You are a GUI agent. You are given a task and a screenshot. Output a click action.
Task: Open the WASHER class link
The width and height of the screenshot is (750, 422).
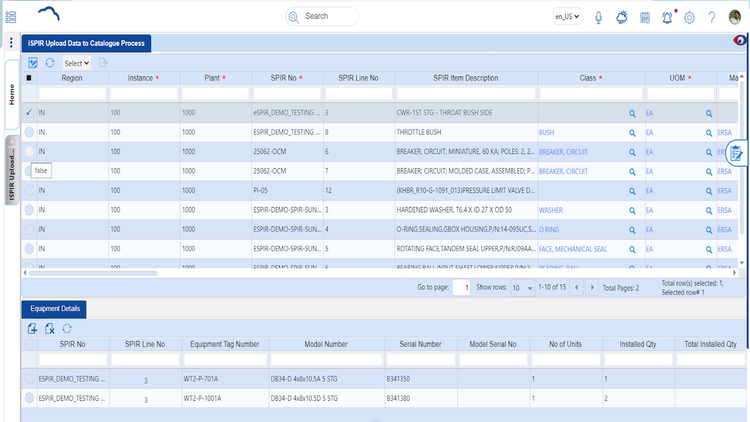pyautogui.click(x=551, y=210)
